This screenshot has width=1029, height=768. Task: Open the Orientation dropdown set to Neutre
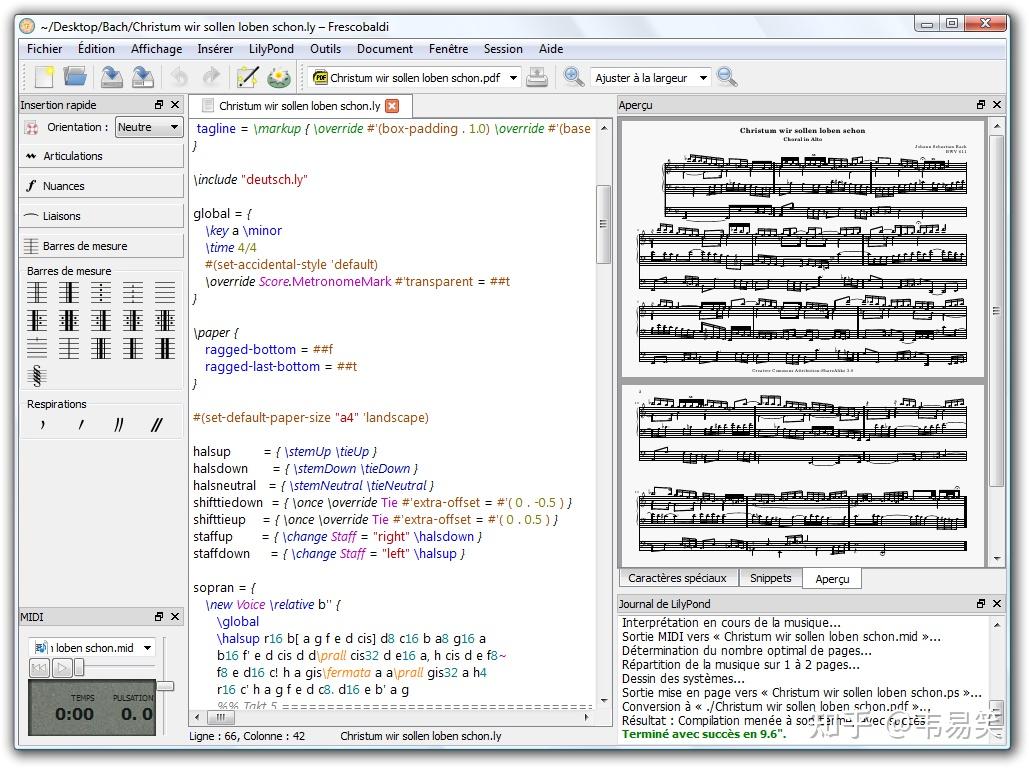tap(148, 127)
